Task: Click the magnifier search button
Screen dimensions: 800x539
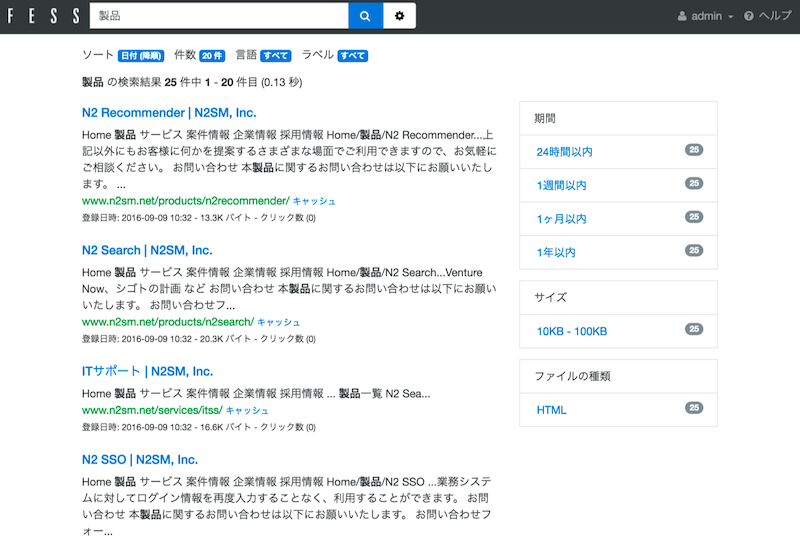Action: tap(365, 16)
